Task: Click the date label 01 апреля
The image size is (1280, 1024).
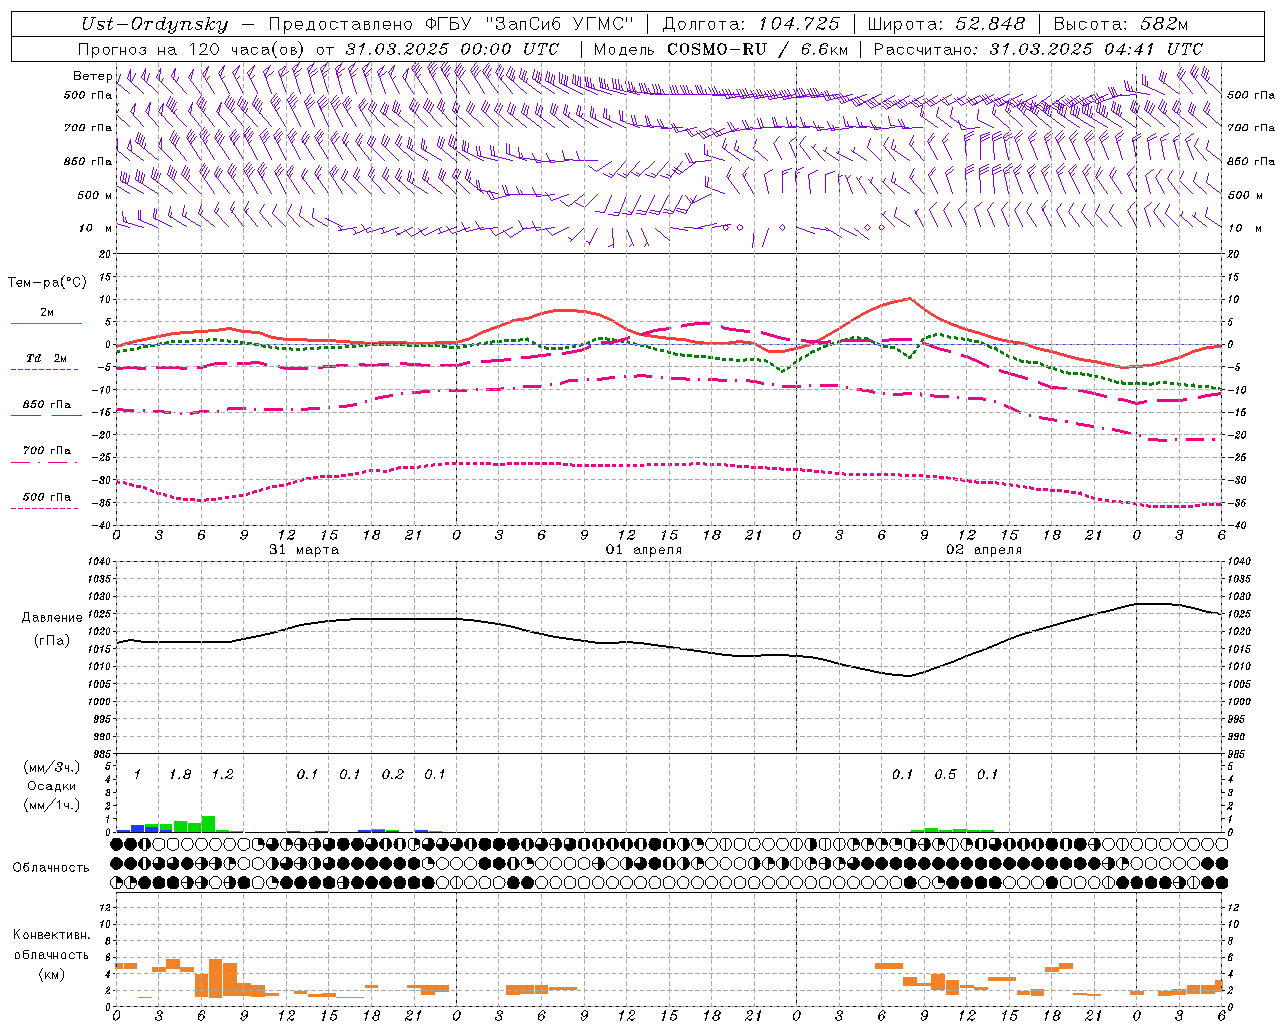Action: 644,550
